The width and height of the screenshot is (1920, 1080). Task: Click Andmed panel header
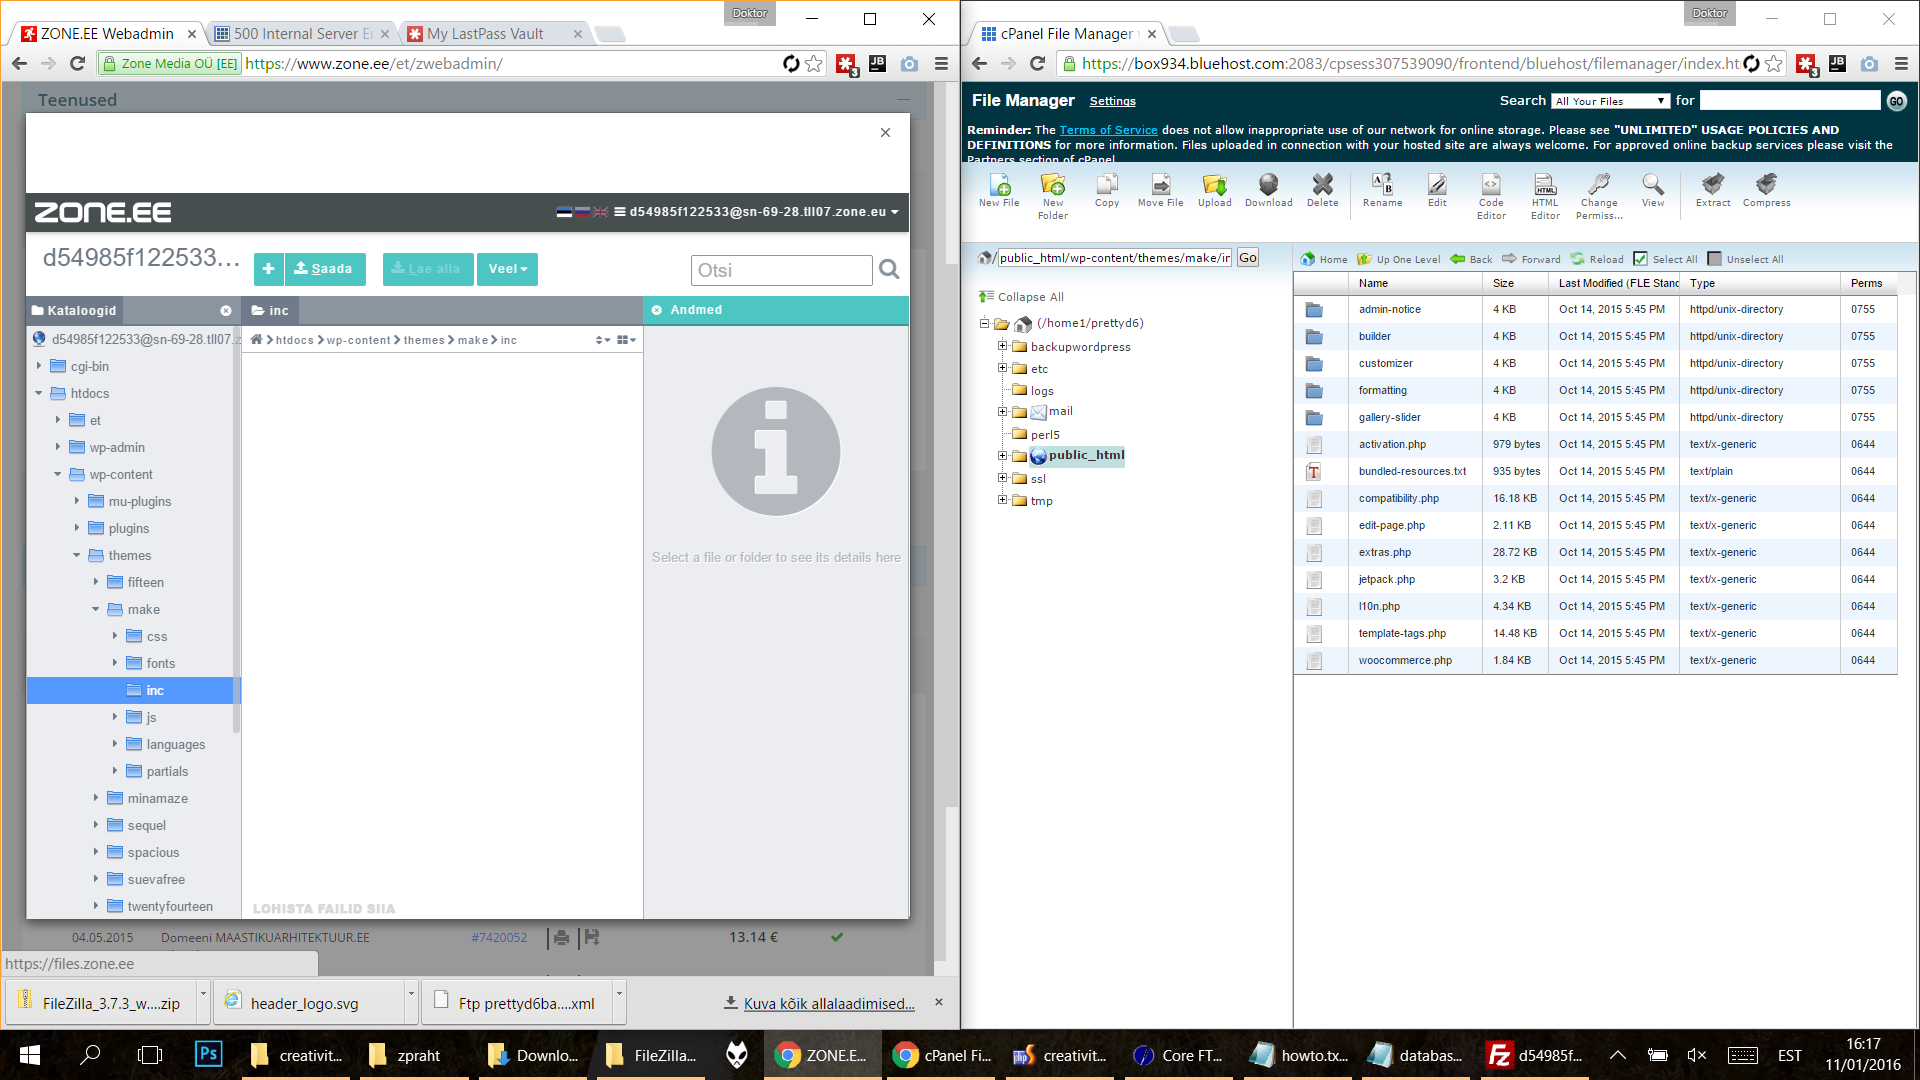776,310
